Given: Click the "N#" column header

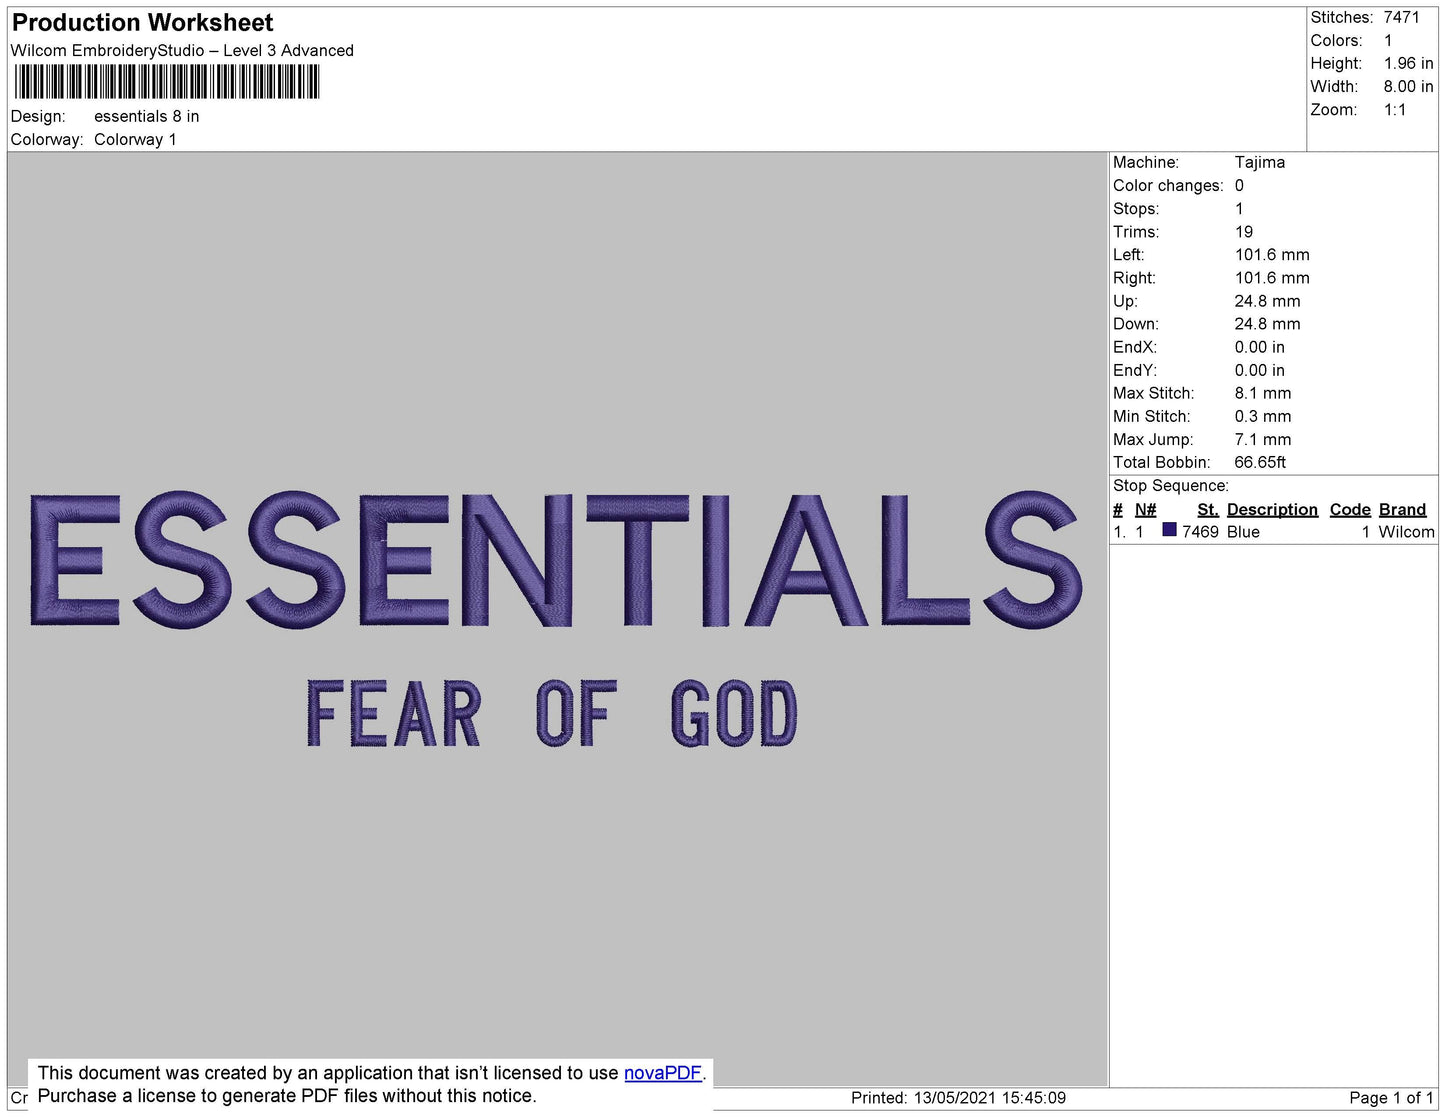Looking at the screenshot, I should click(x=1145, y=509).
